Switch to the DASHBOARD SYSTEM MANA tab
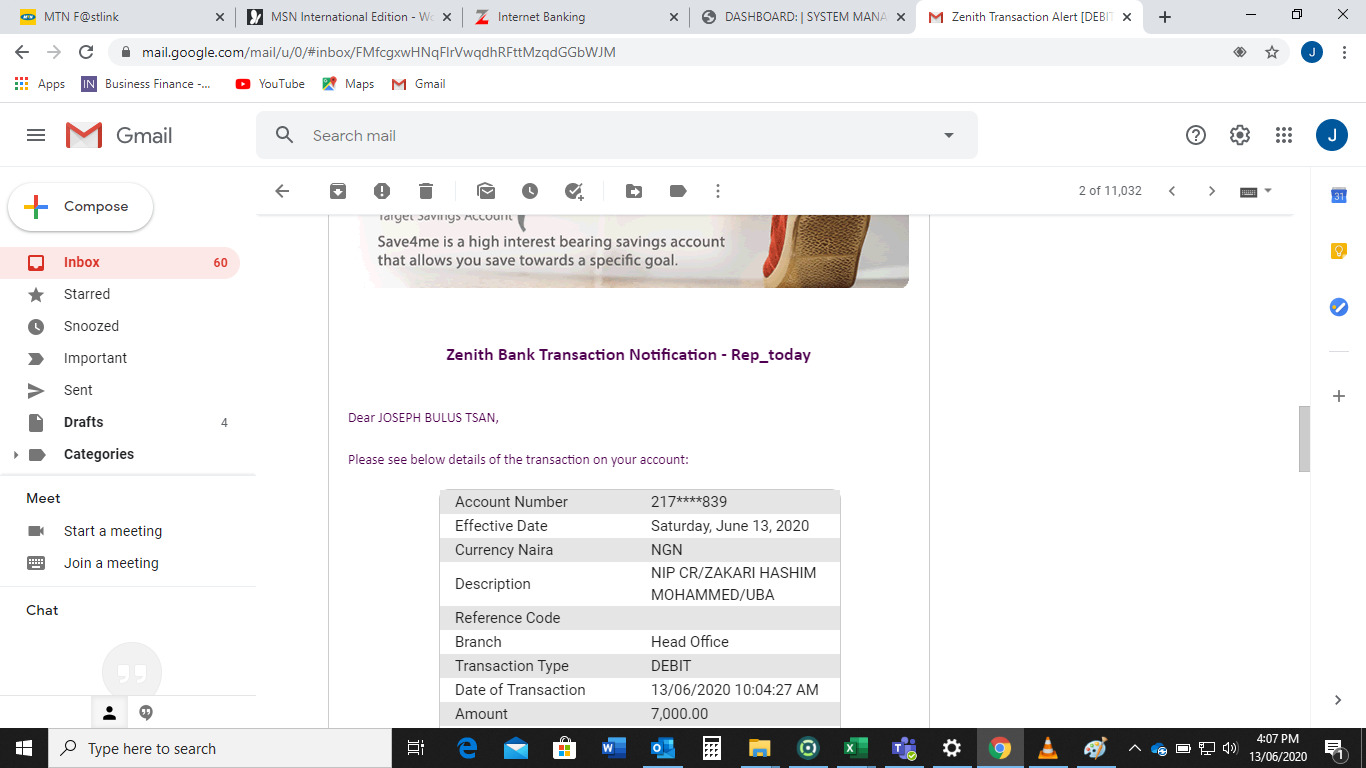This screenshot has width=1366, height=768. [x=803, y=17]
